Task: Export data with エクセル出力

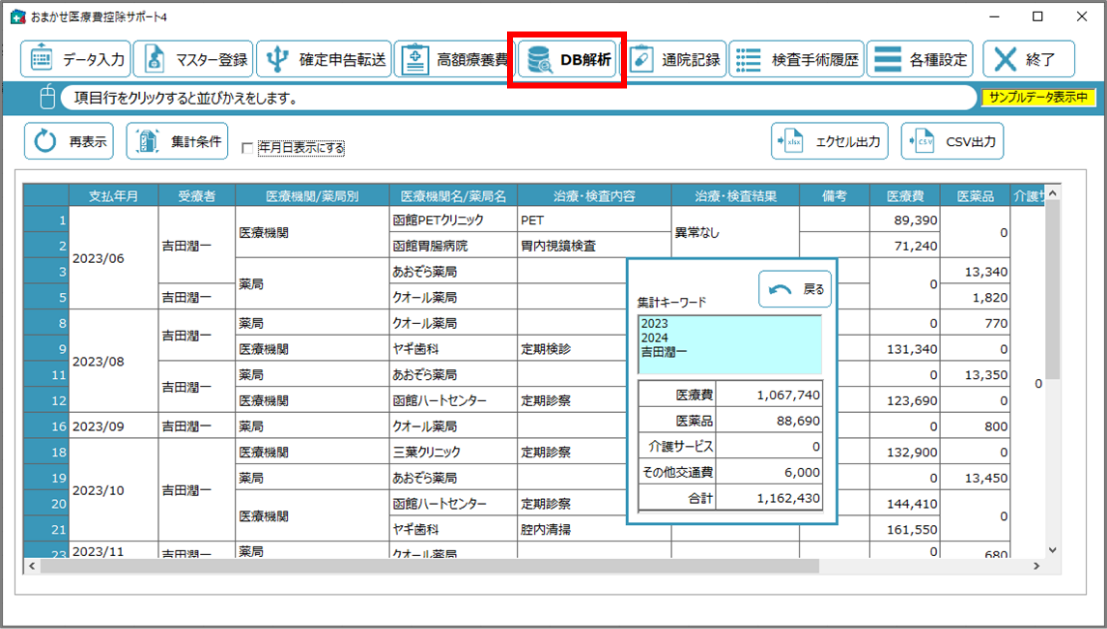Action: [830, 142]
